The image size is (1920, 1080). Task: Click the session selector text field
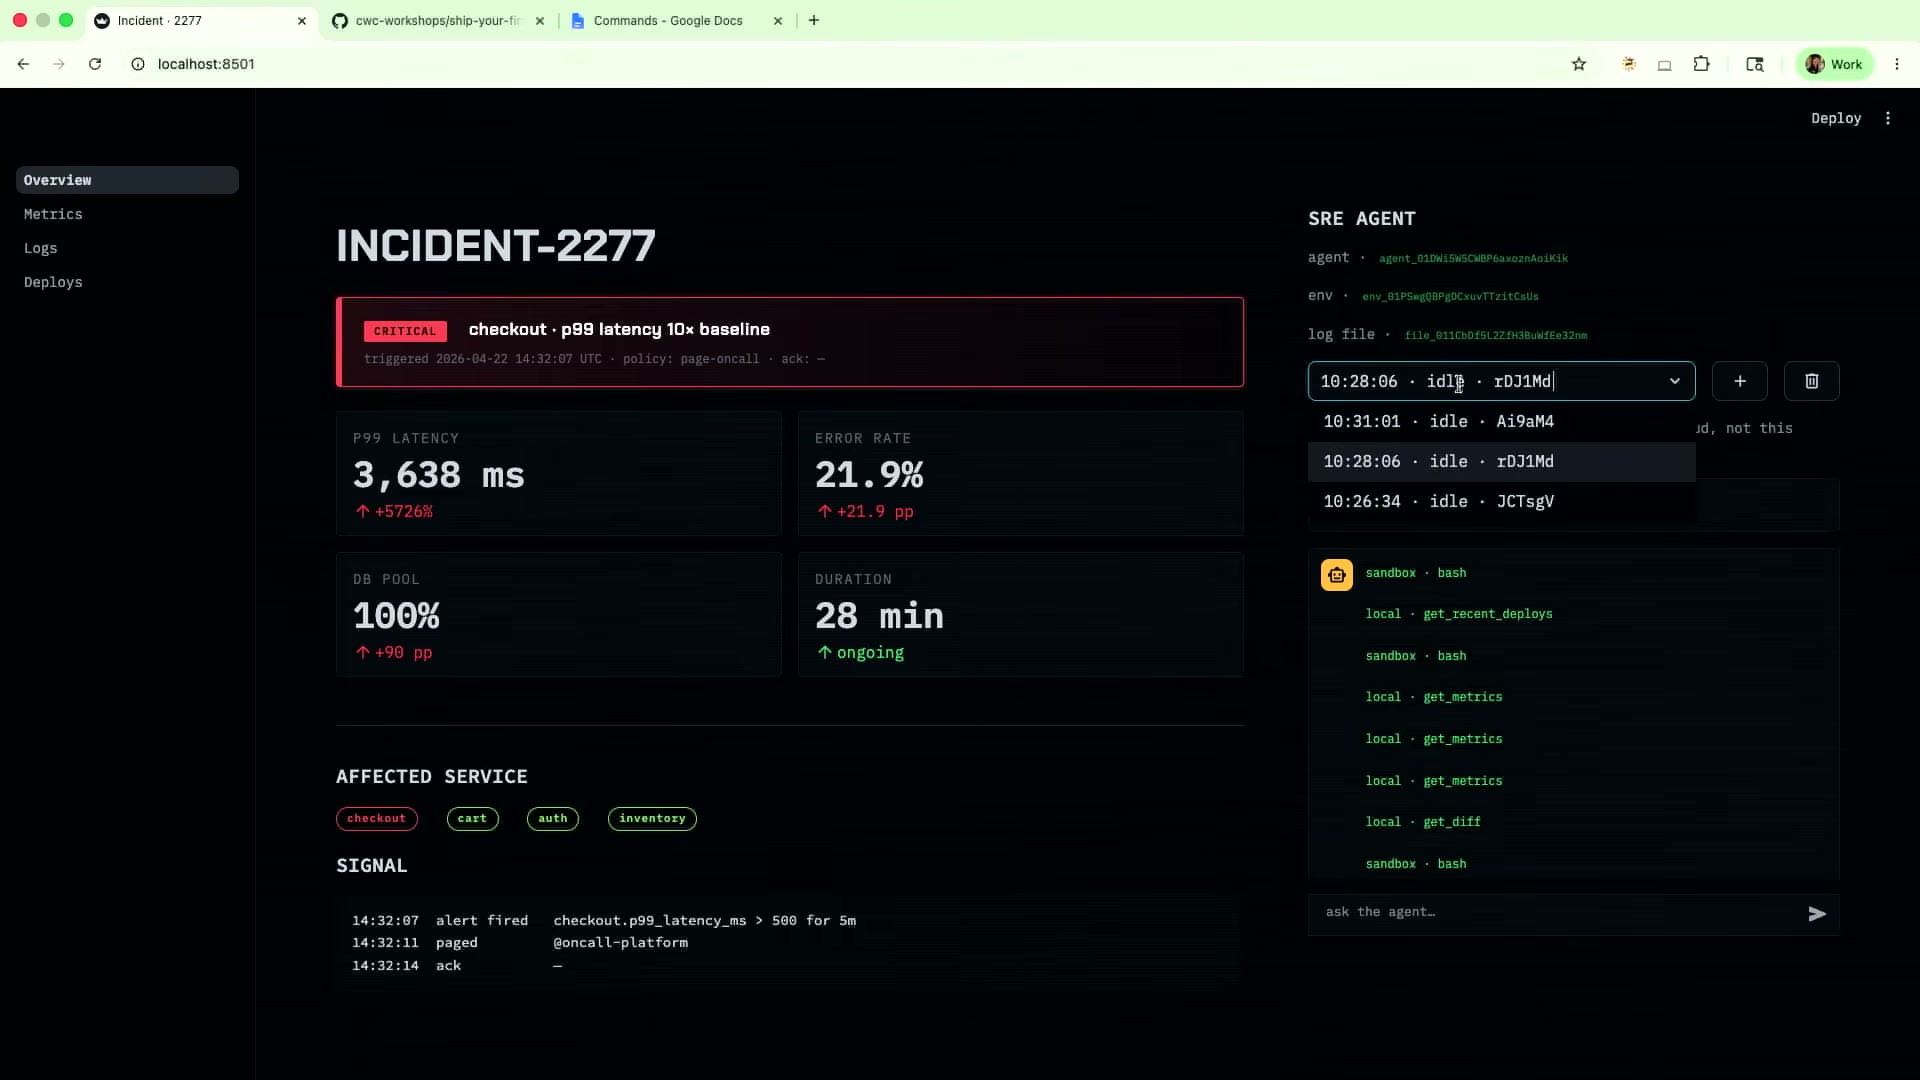pos(1488,381)
